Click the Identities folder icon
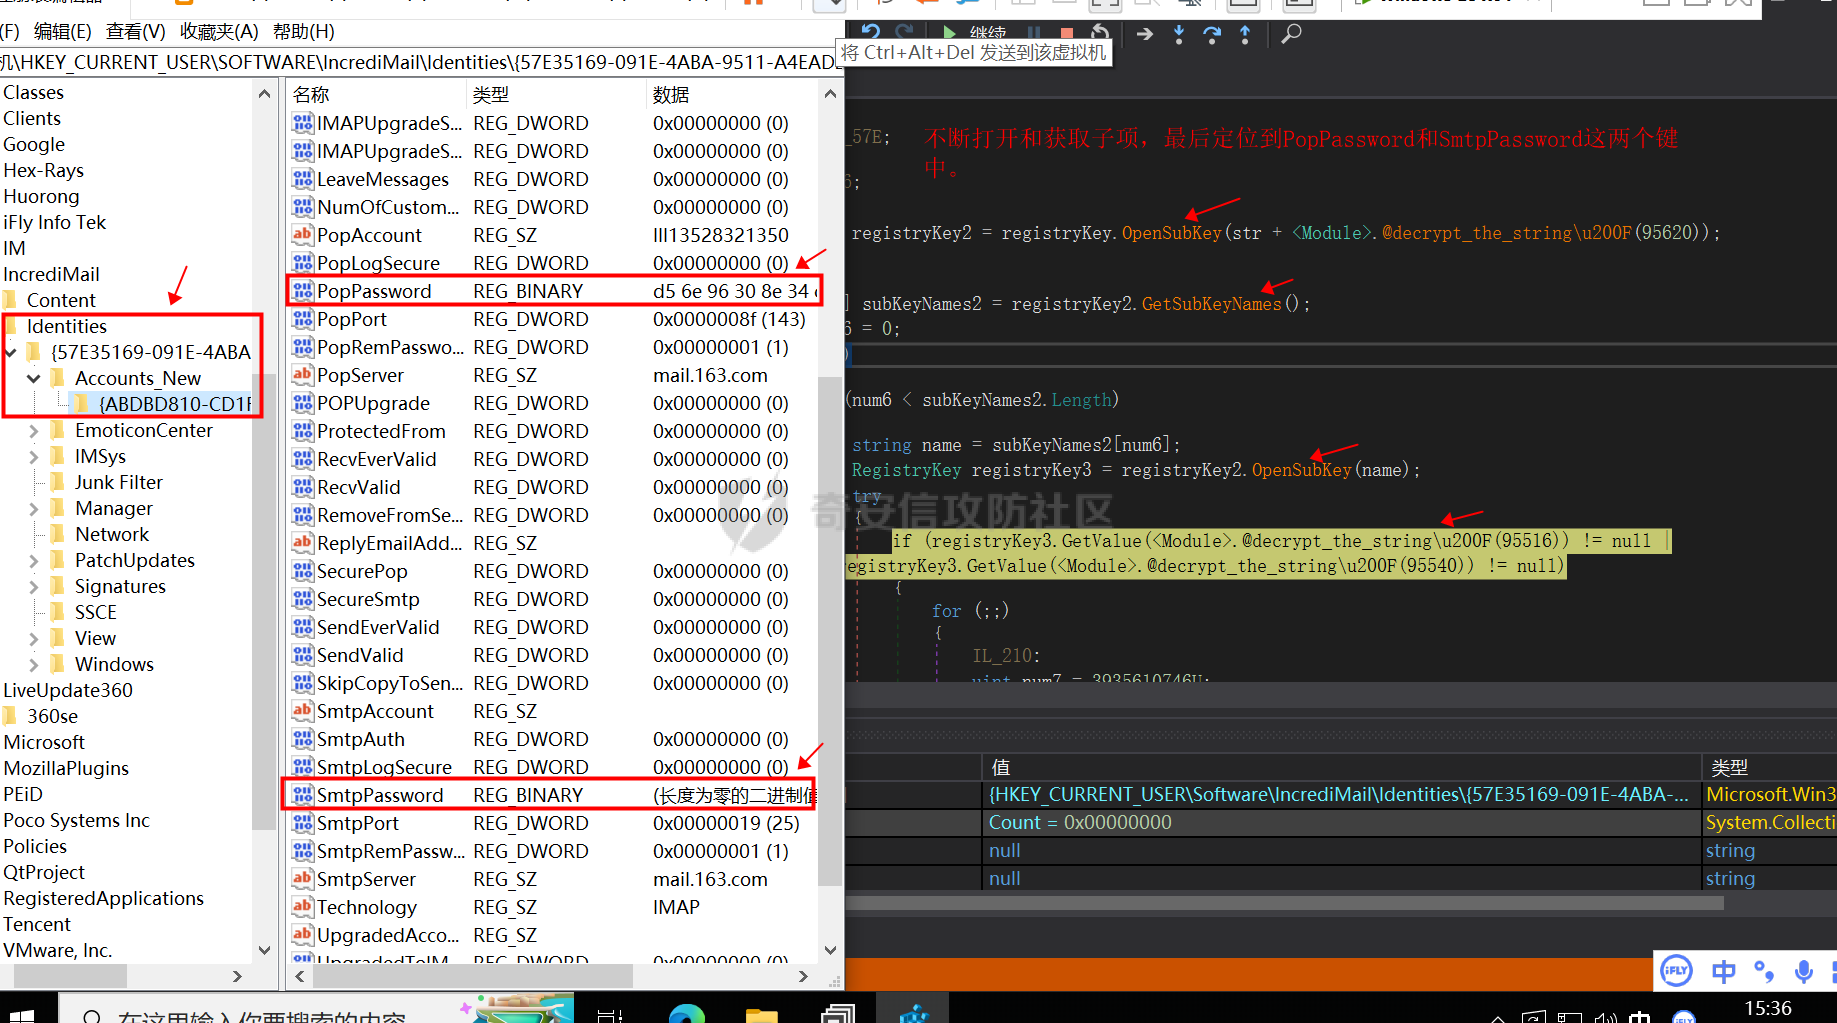1837x1023 pixels. coord(12,326)
